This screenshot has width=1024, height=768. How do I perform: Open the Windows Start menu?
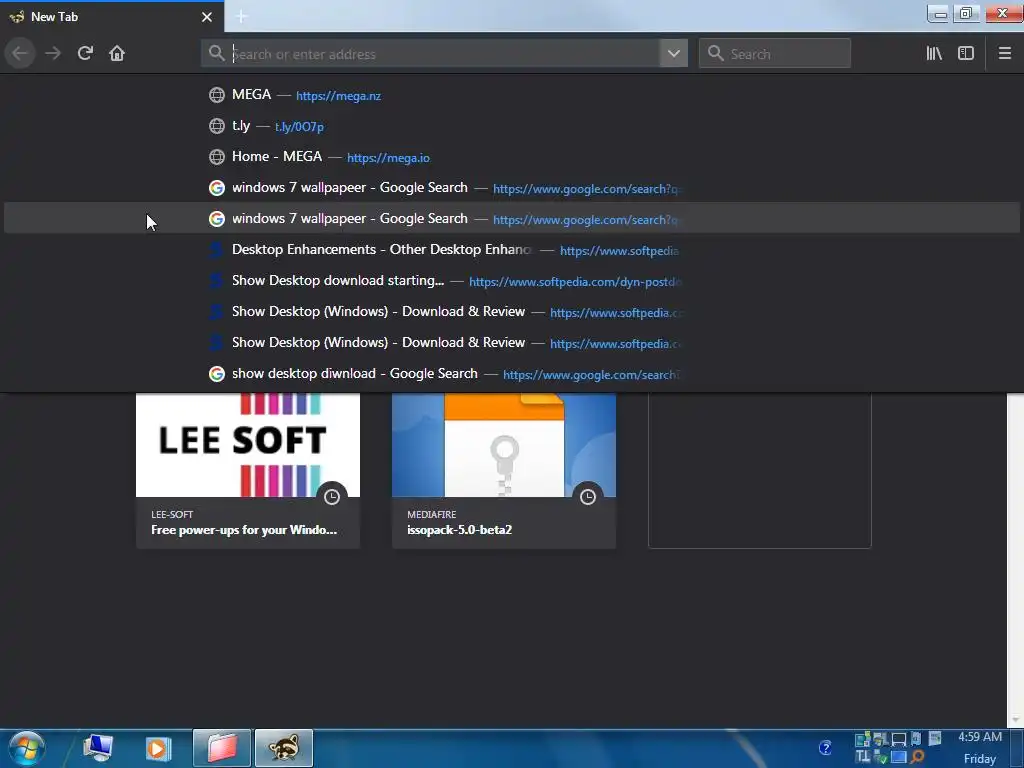pyautogui.click(x=27, y=748)
